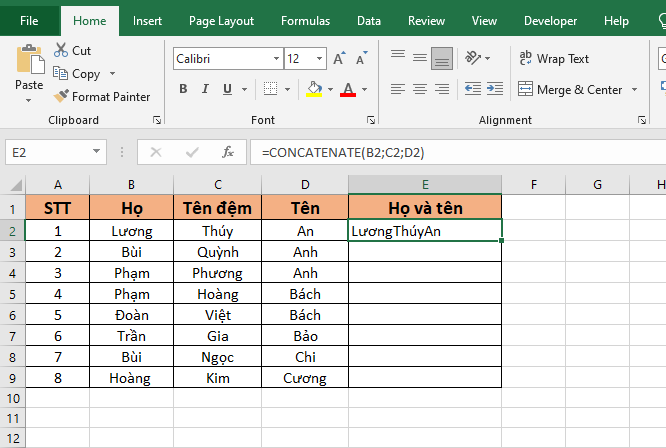Cut the selection with scissors icon
Image resolution: width=666 pixels, height=448 pixels.
click(x=61, y=50)
